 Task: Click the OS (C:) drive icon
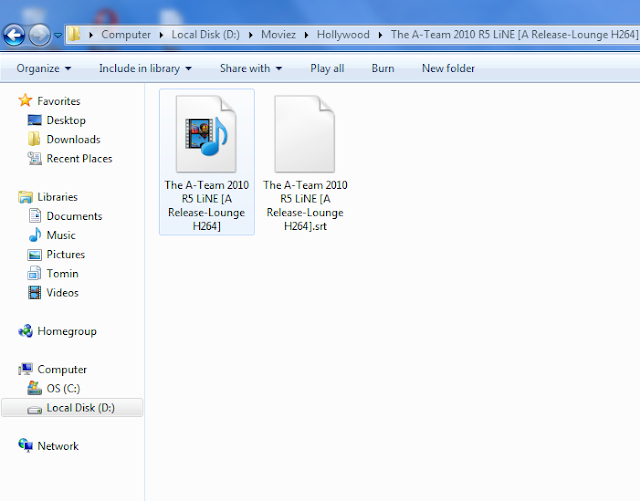coord(34,388)
